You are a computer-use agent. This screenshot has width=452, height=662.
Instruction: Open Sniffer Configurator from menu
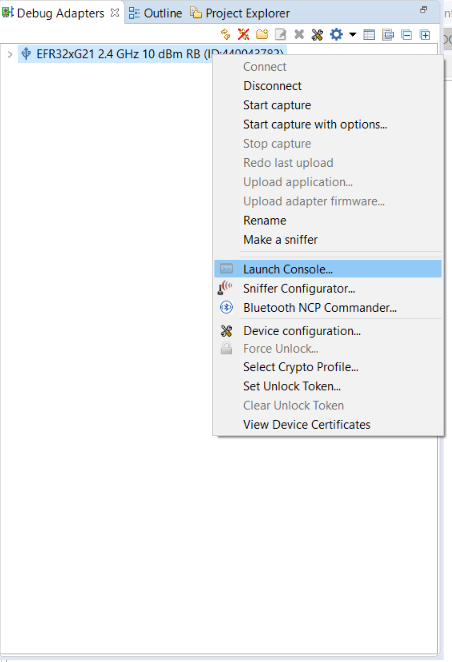coord(299,289)
